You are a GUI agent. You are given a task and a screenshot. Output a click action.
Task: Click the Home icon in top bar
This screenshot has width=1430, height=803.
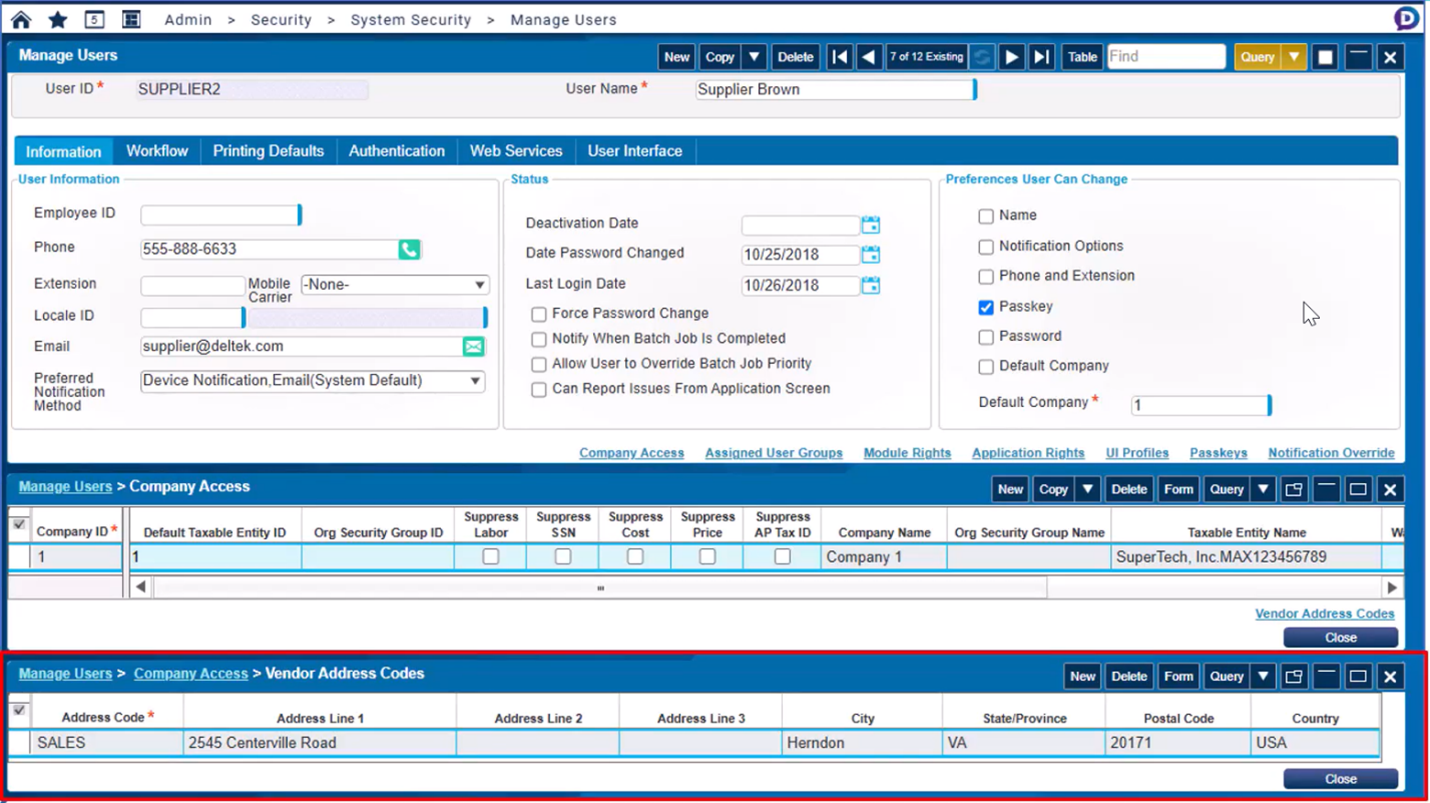click(x=21, y=19)
